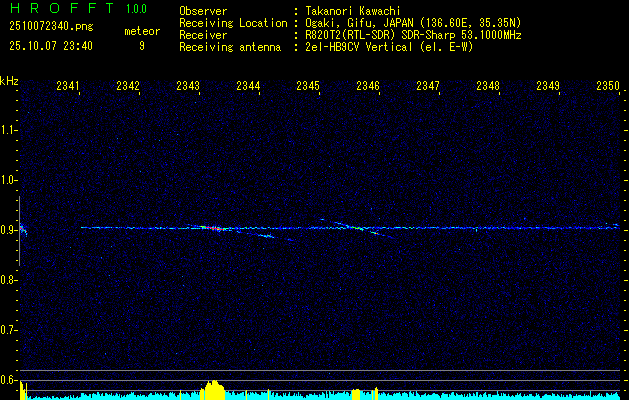Click time marker 2346
The image size is (629, 400).
[x=368, y=86]
